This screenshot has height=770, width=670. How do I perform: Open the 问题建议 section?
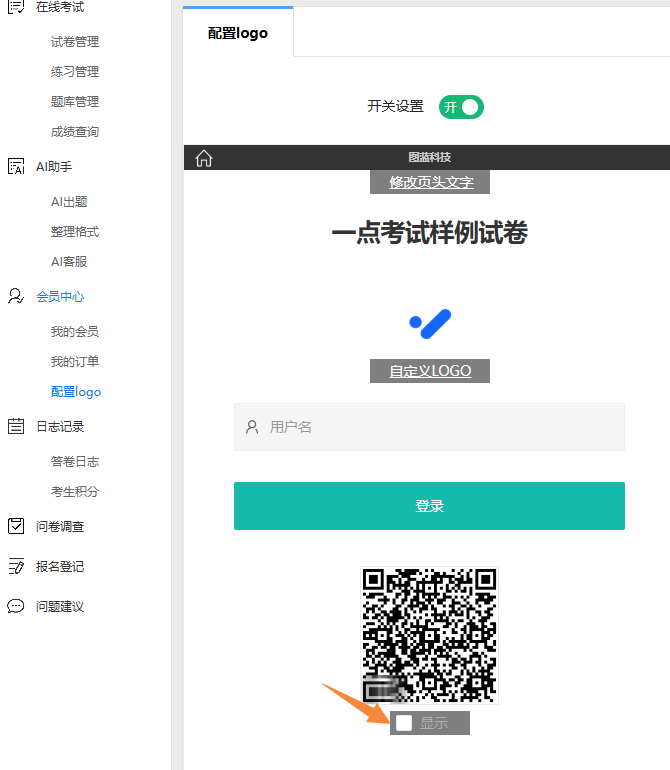(x=60, y=606)
